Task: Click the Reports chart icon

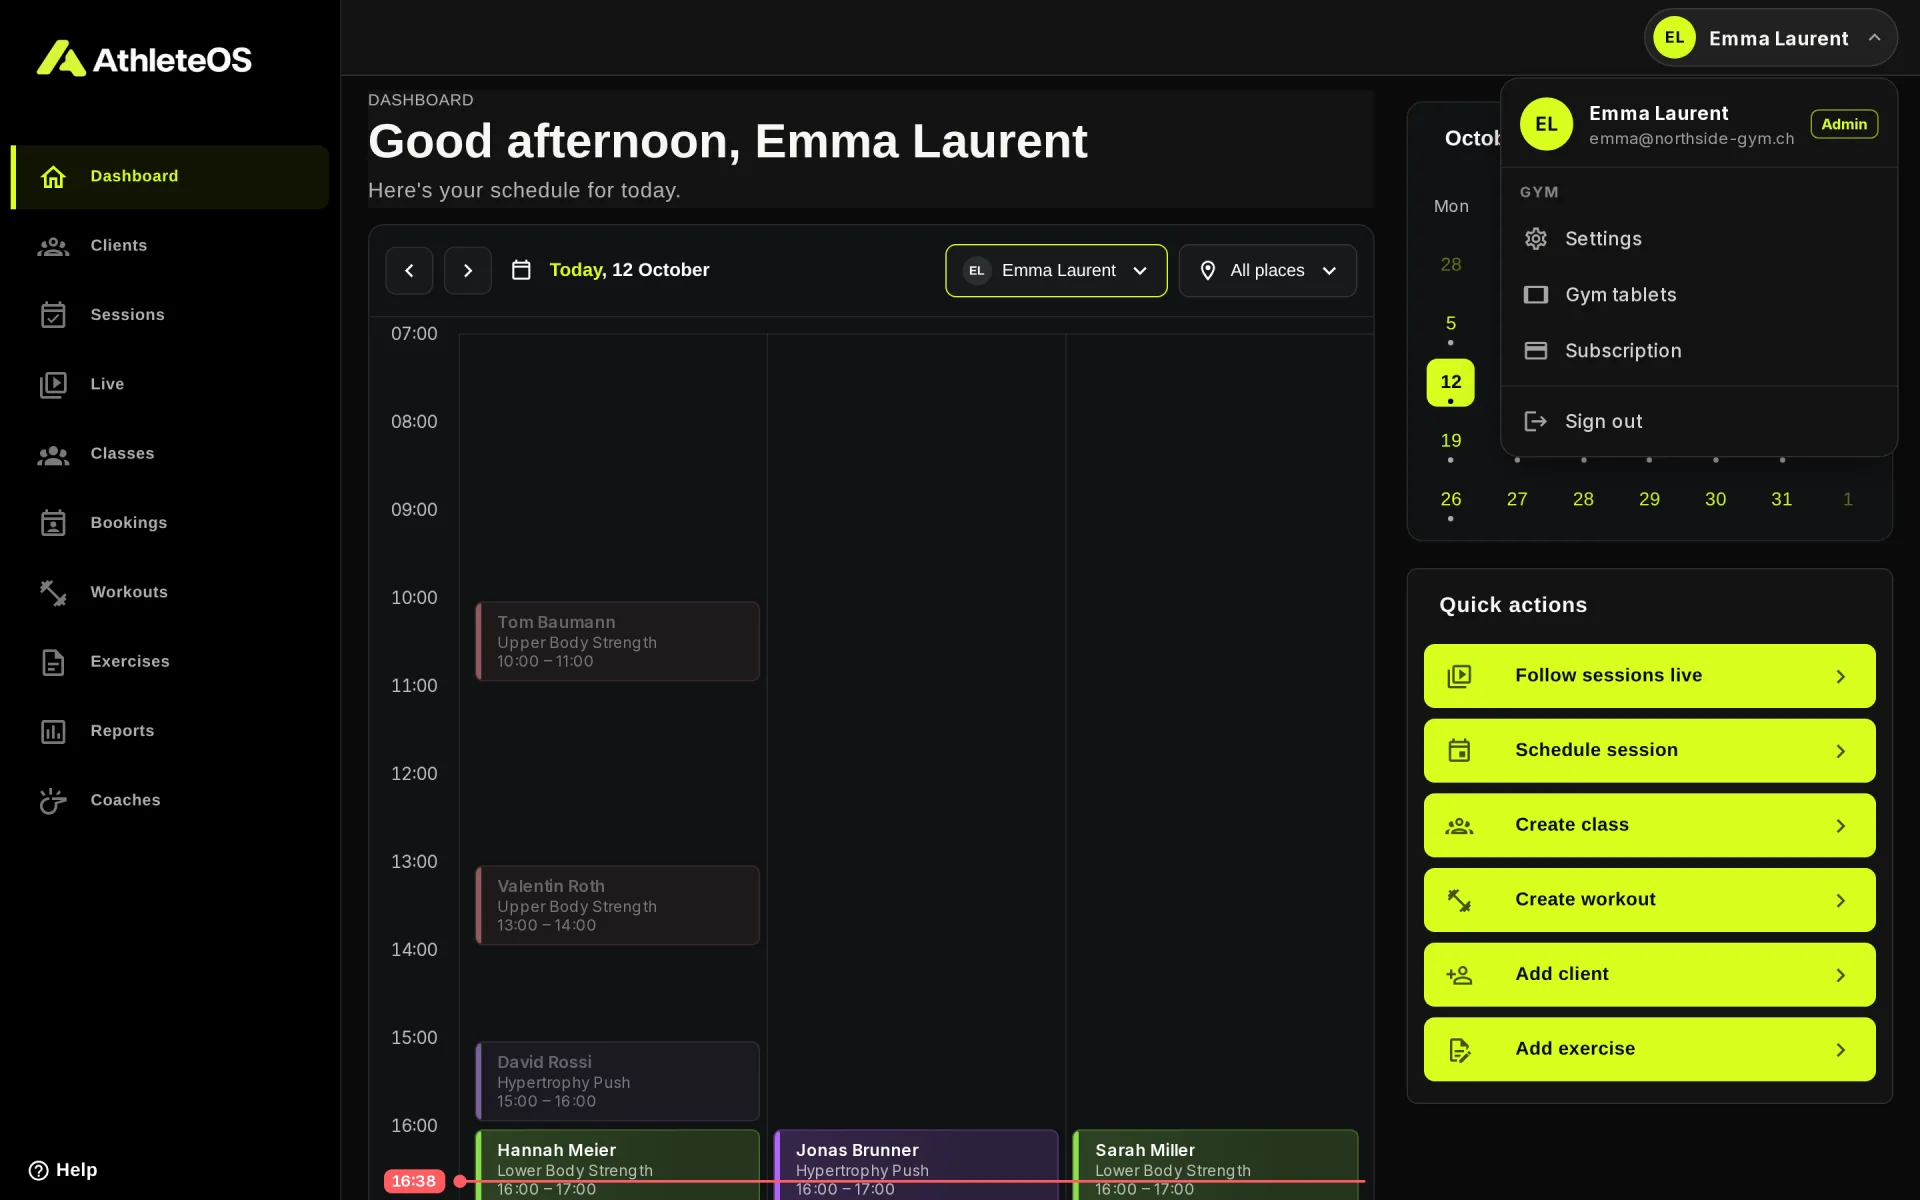Action: point(53,731)
